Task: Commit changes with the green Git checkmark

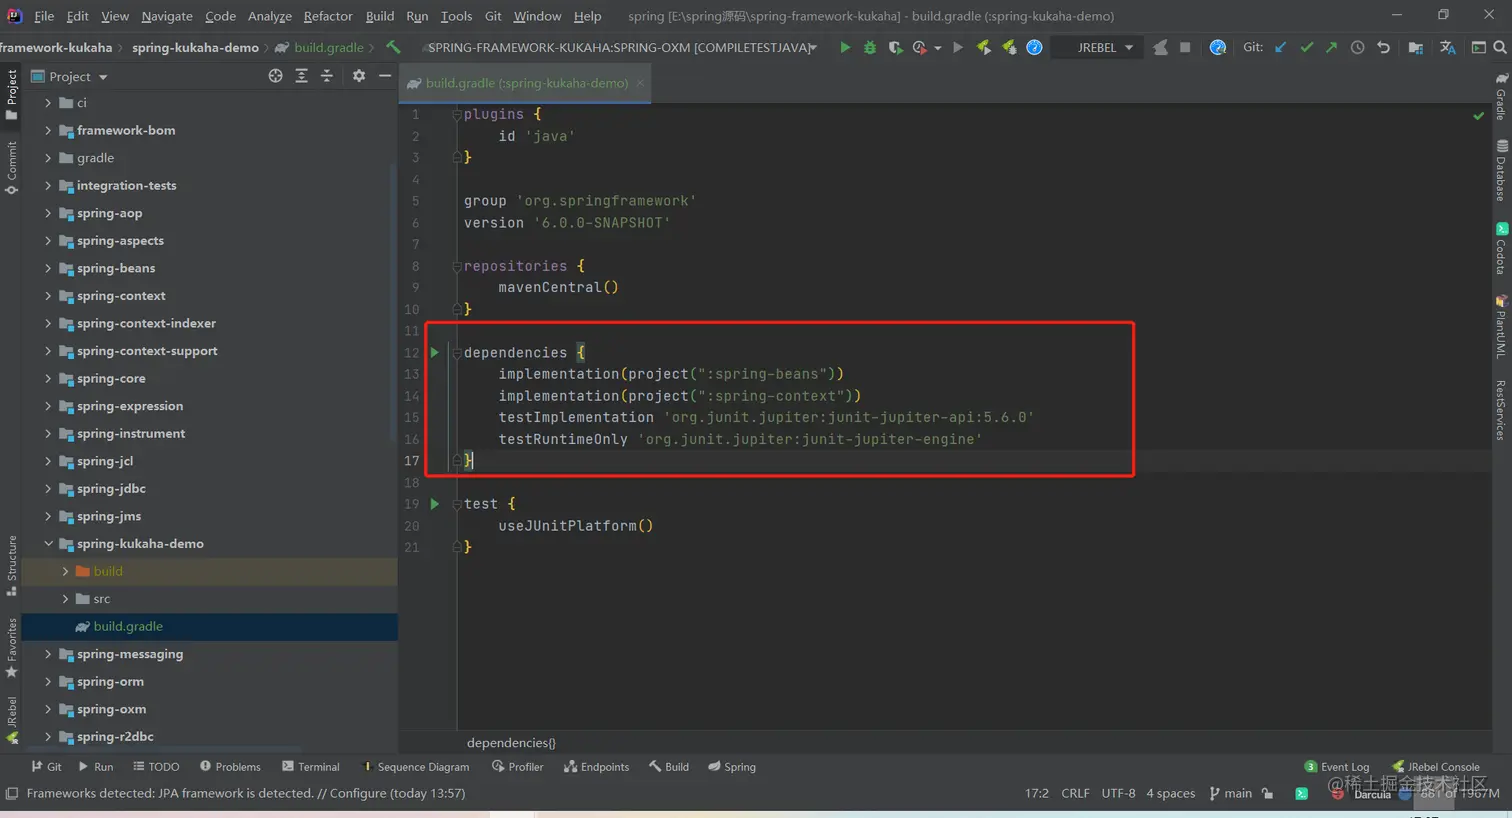Action: click(x=1306, y=47)
